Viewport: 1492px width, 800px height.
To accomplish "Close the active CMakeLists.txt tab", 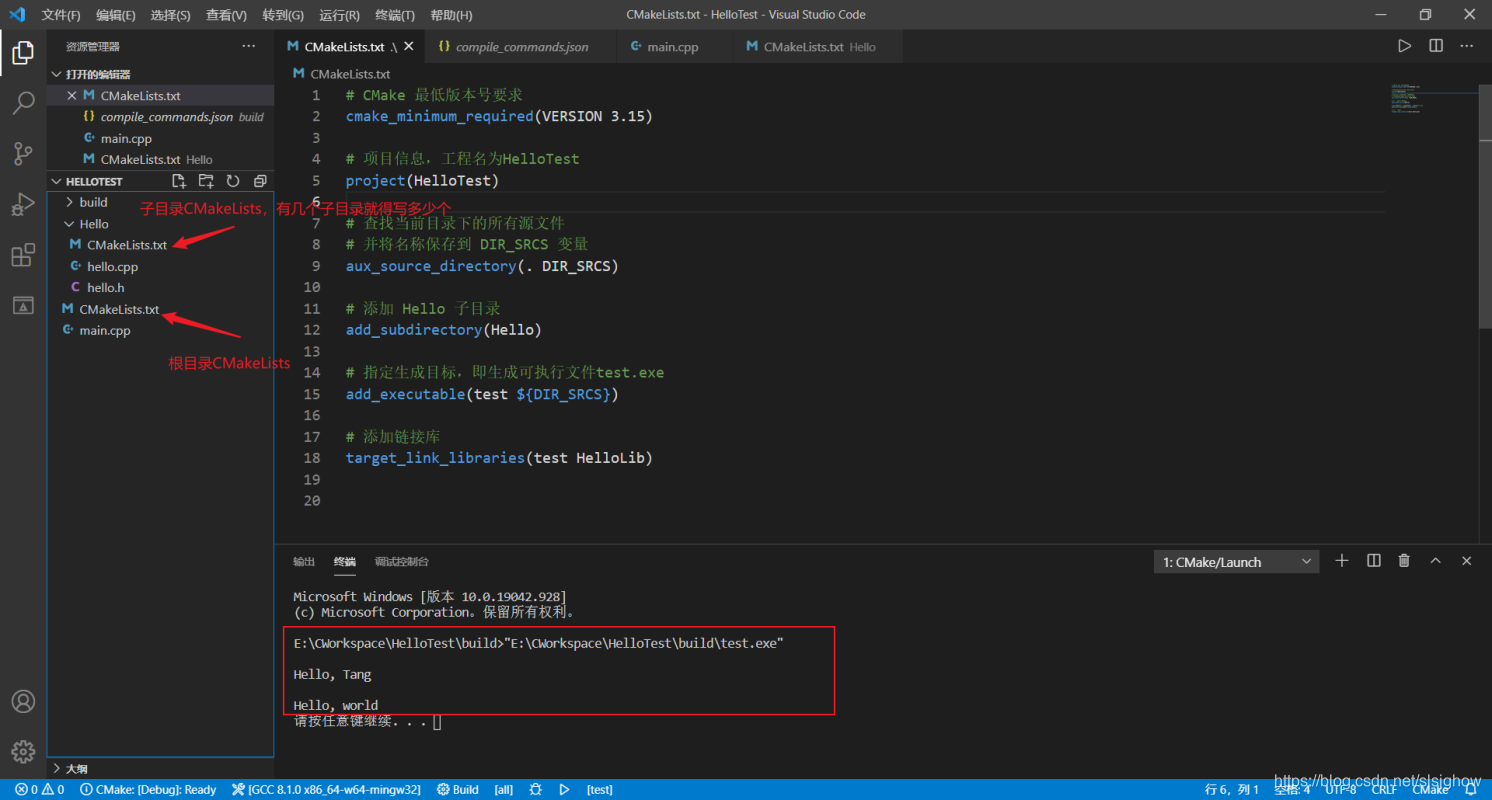I will point(408,47).
